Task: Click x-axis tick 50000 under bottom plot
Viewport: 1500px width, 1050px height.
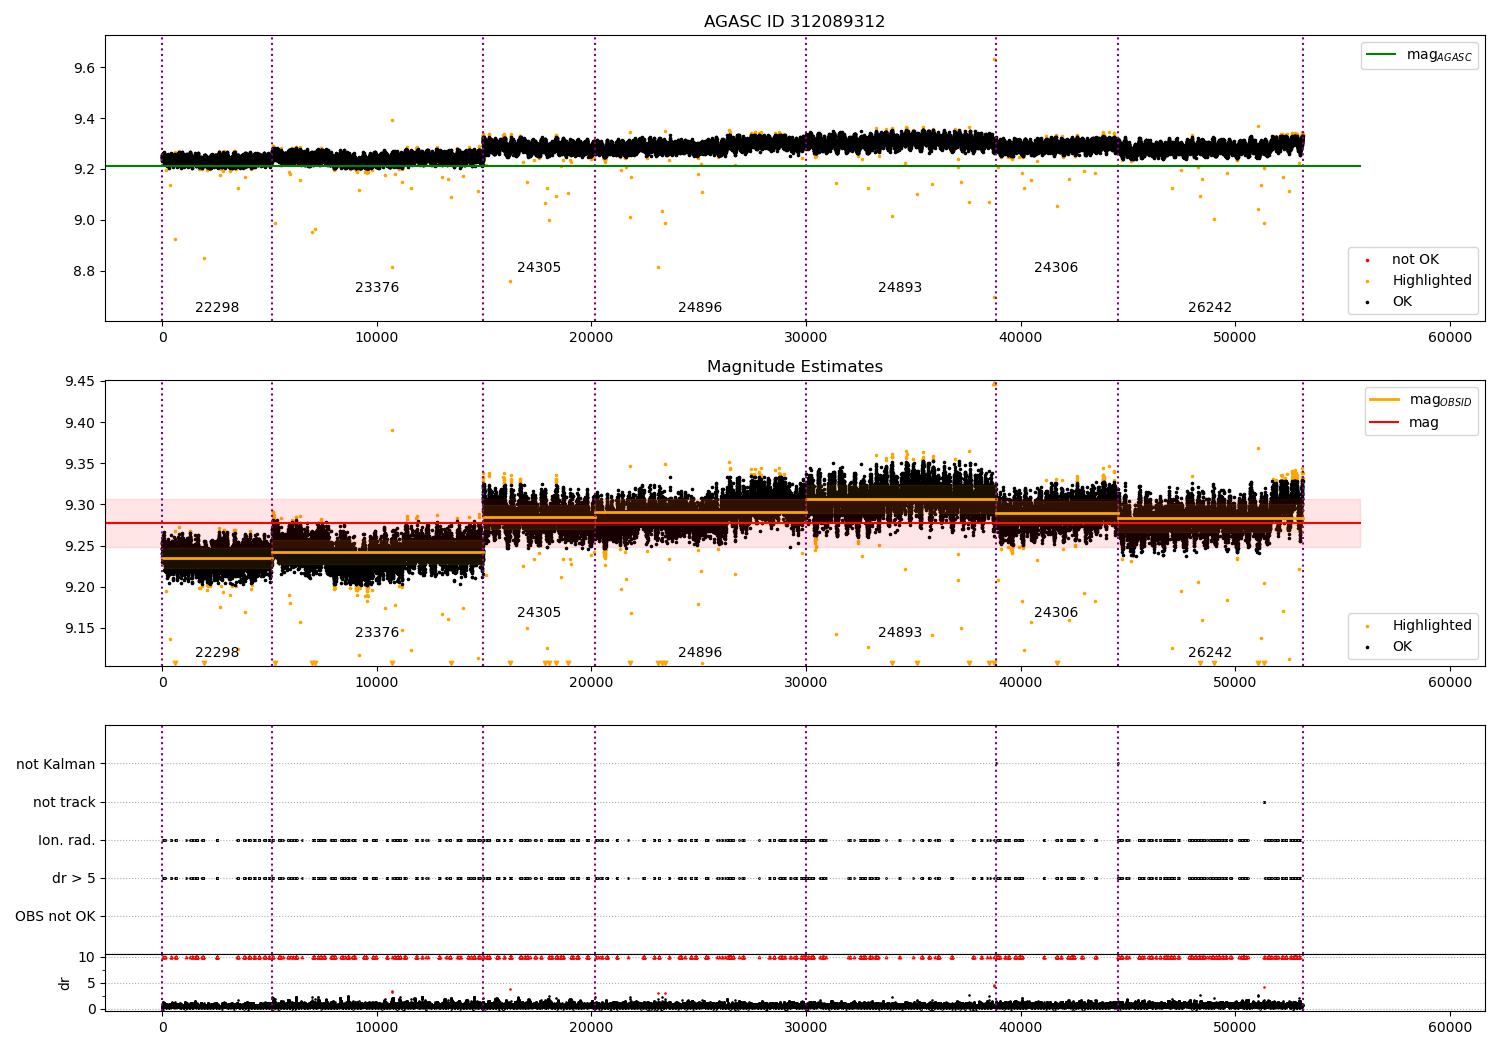Action: (x=1235, y=1028)
